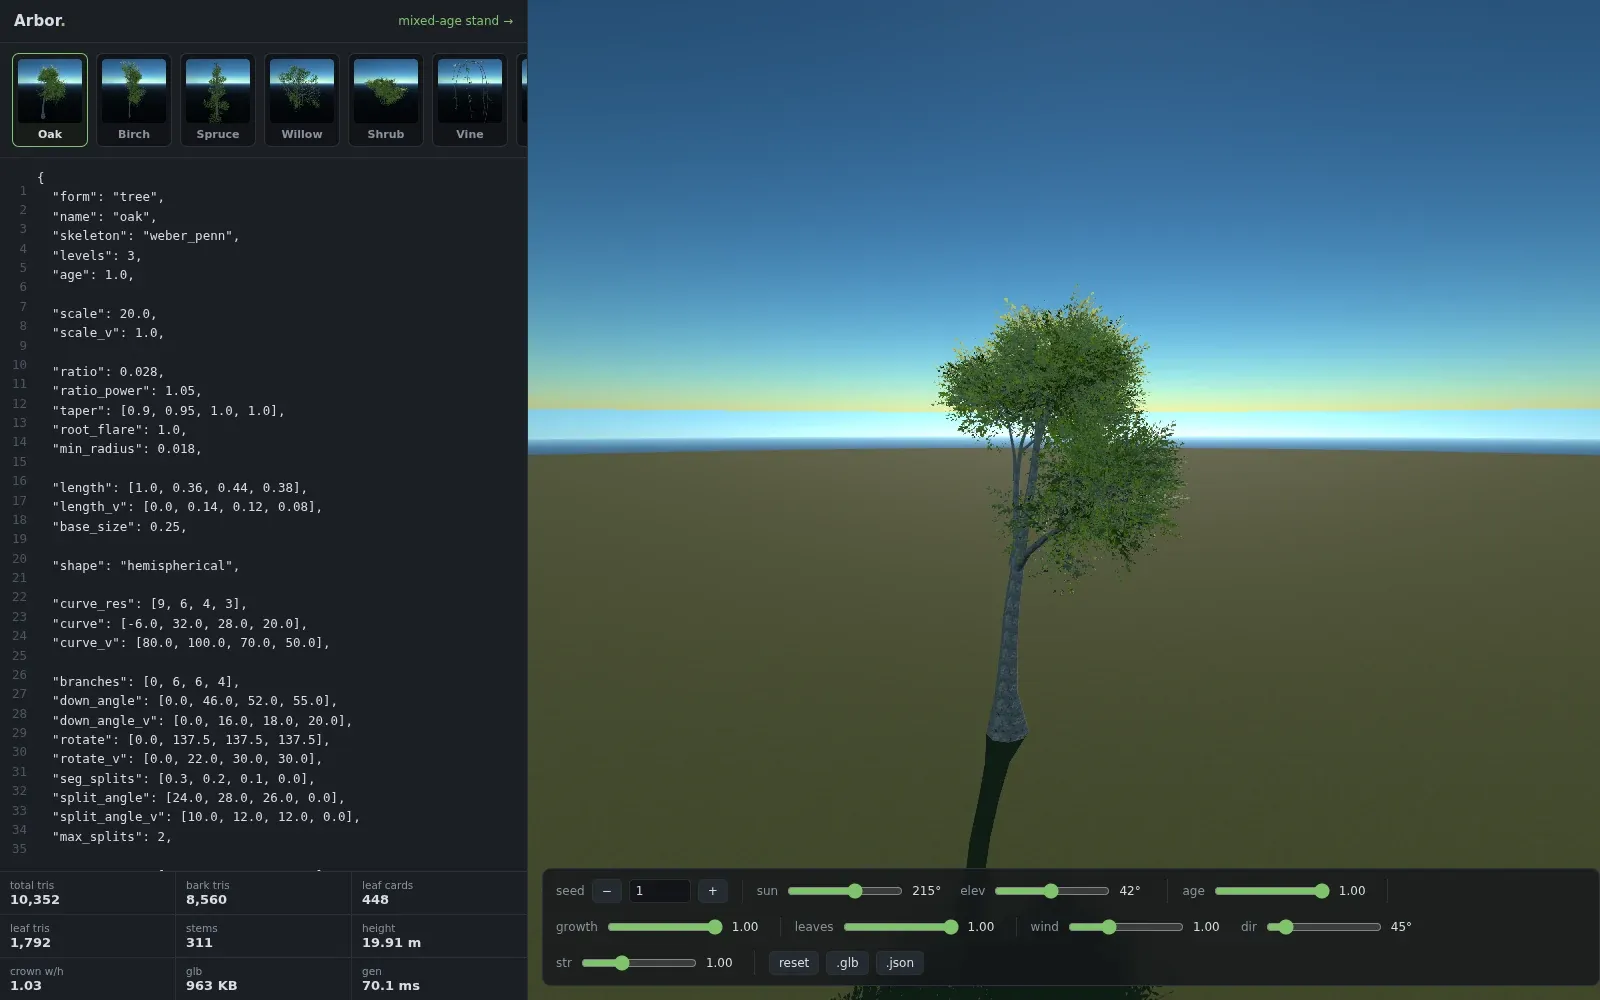Click the Arbor. app title
Viewport: 1600px width, 1000px height.
[x=39, y=20]
